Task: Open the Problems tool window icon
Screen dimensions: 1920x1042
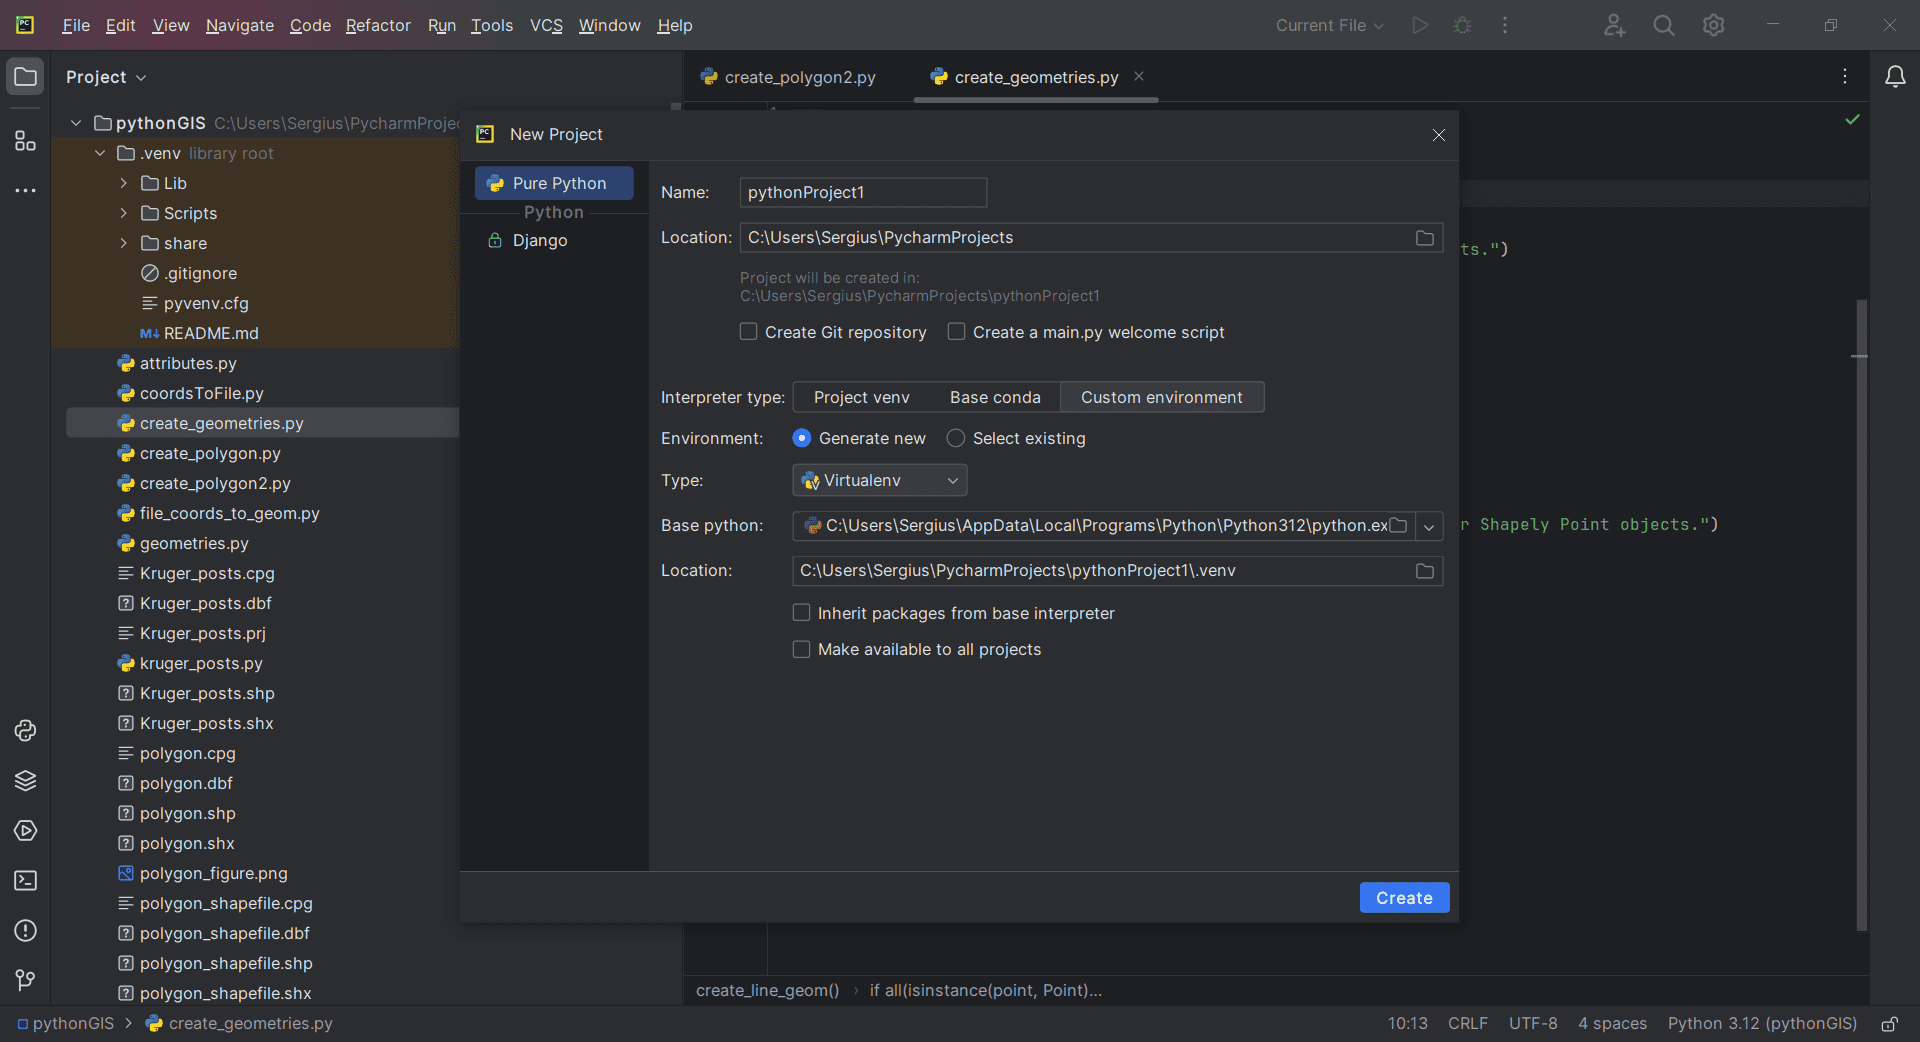Action: [25, 931]
